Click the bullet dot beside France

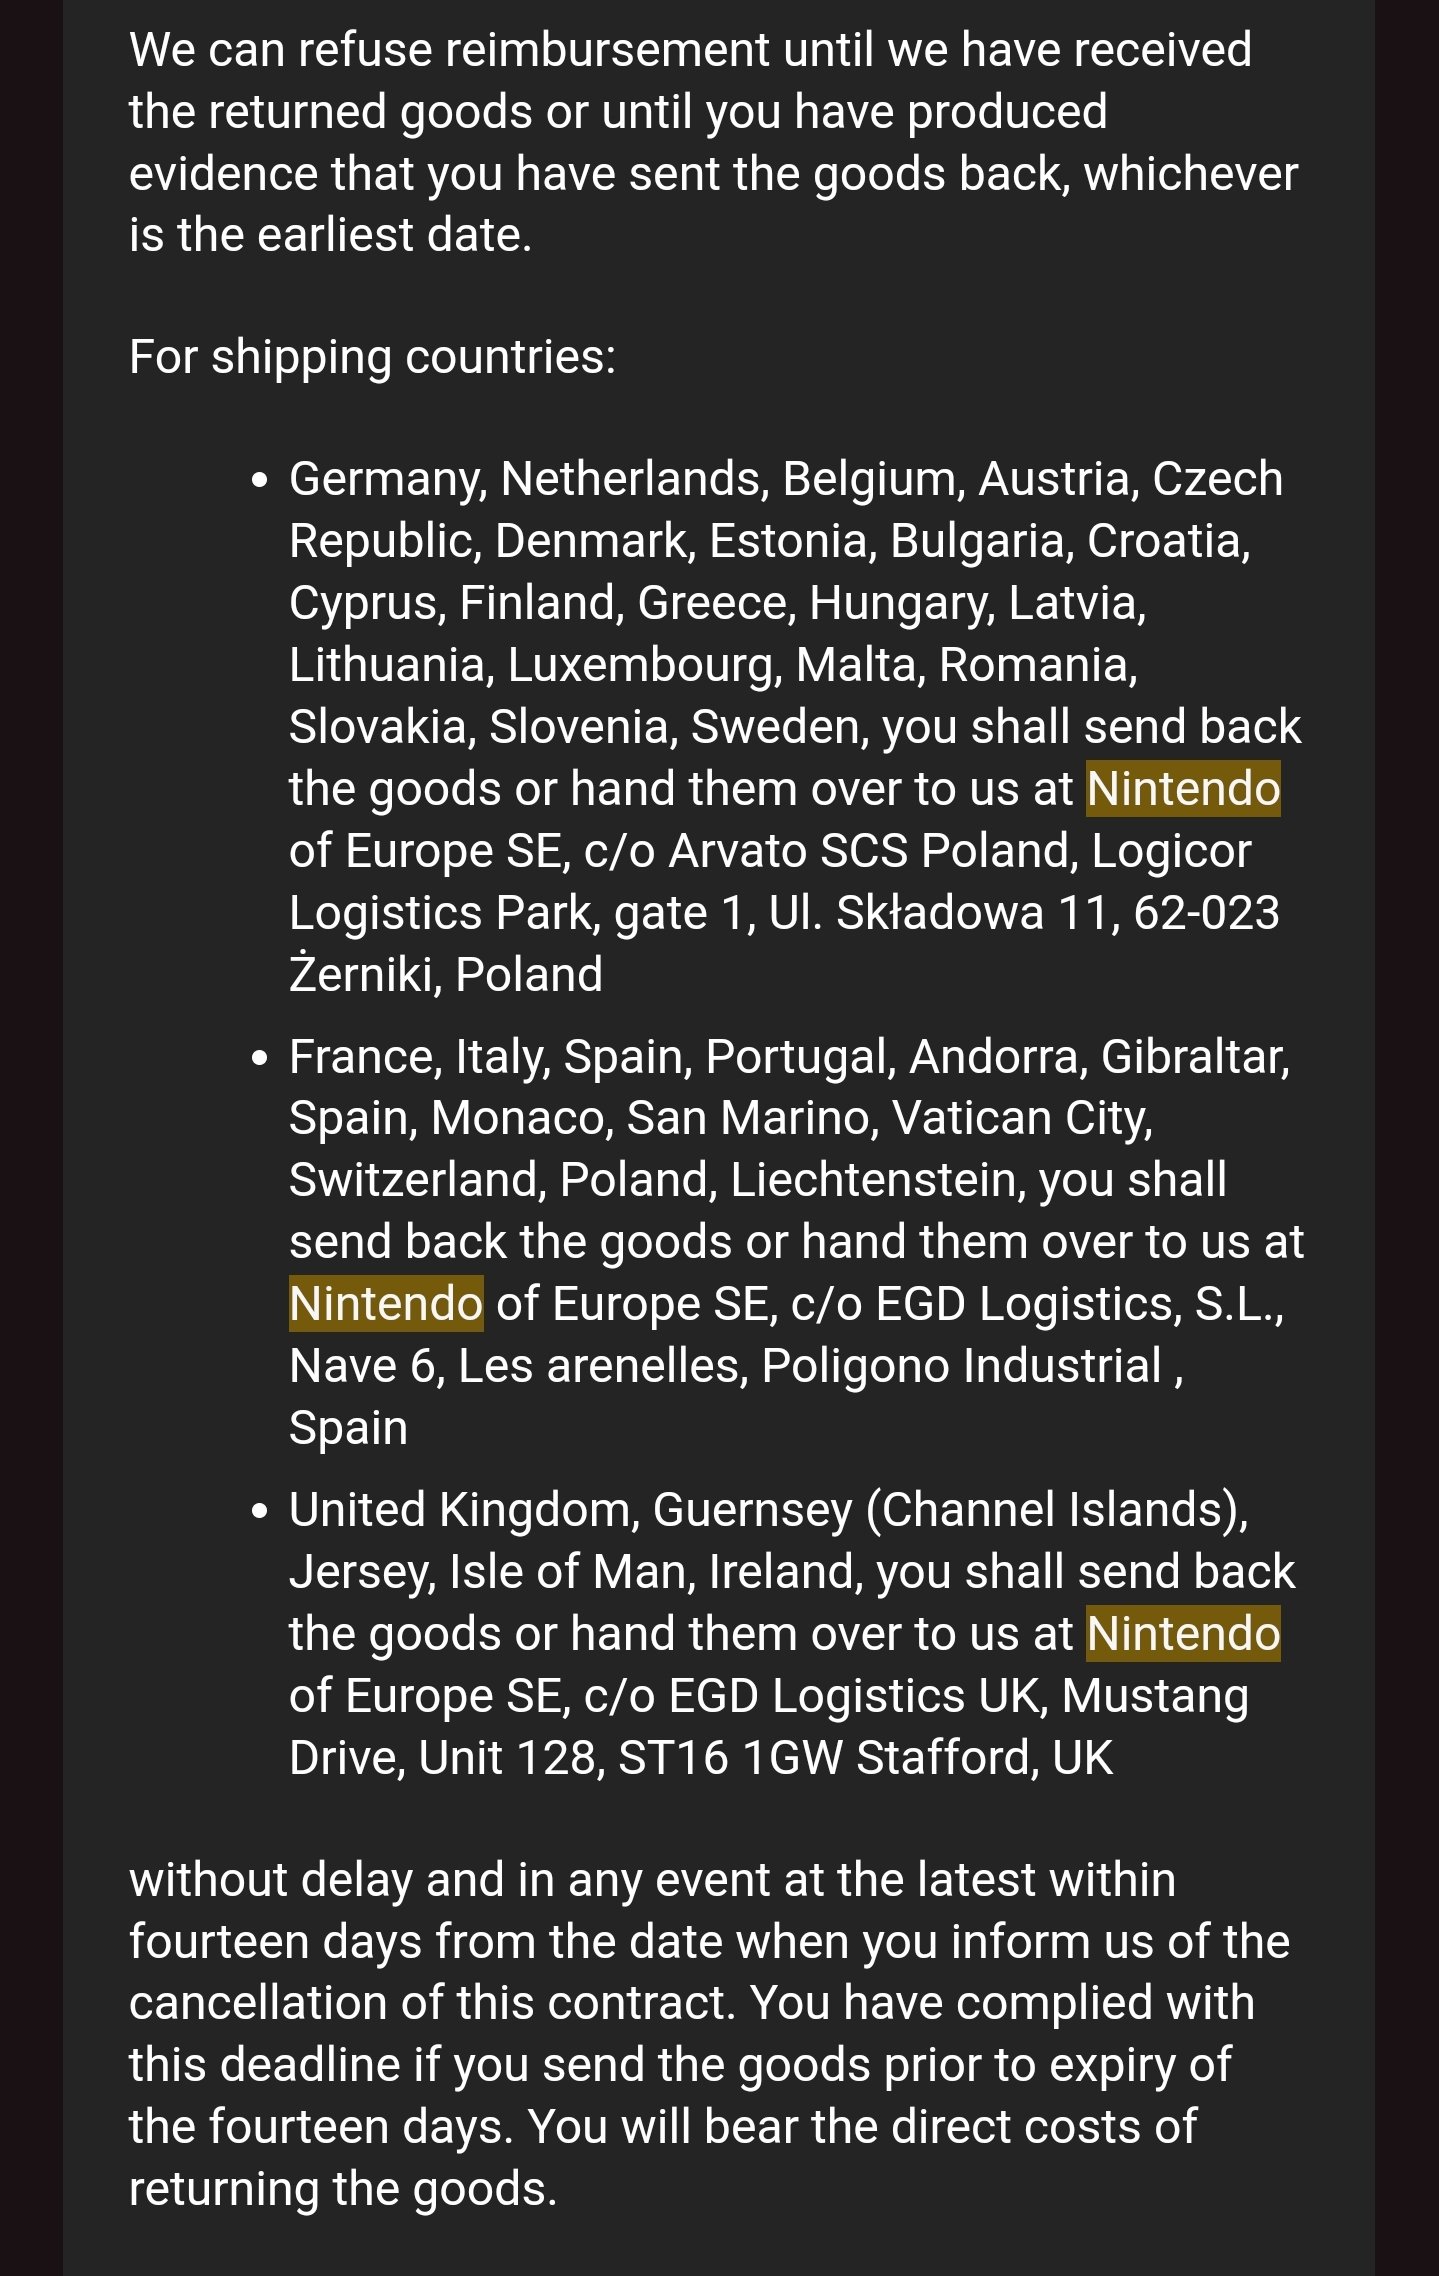(260, 1058)
